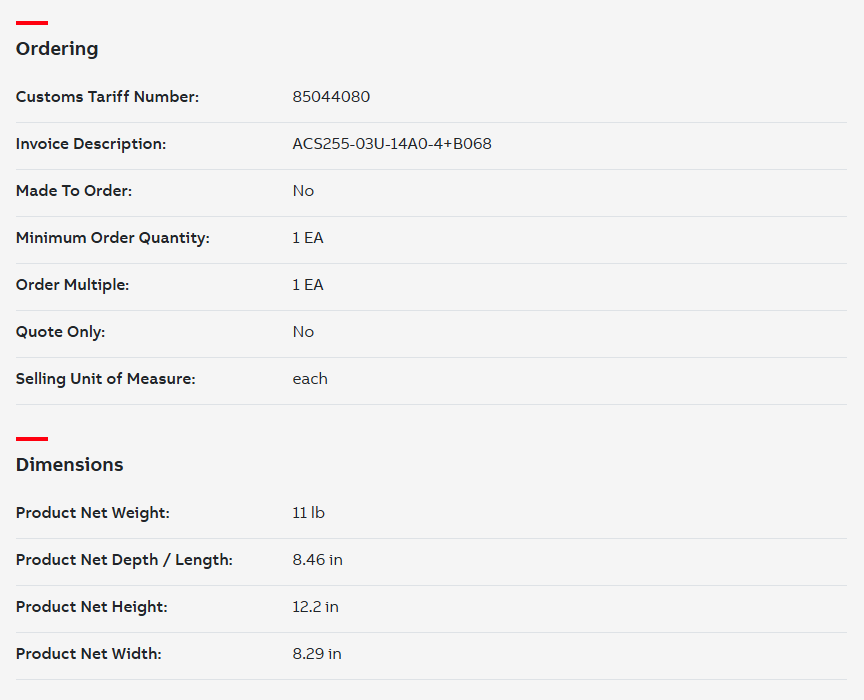
Task: Select the 8.29 in width value
Action: [317, 654]
